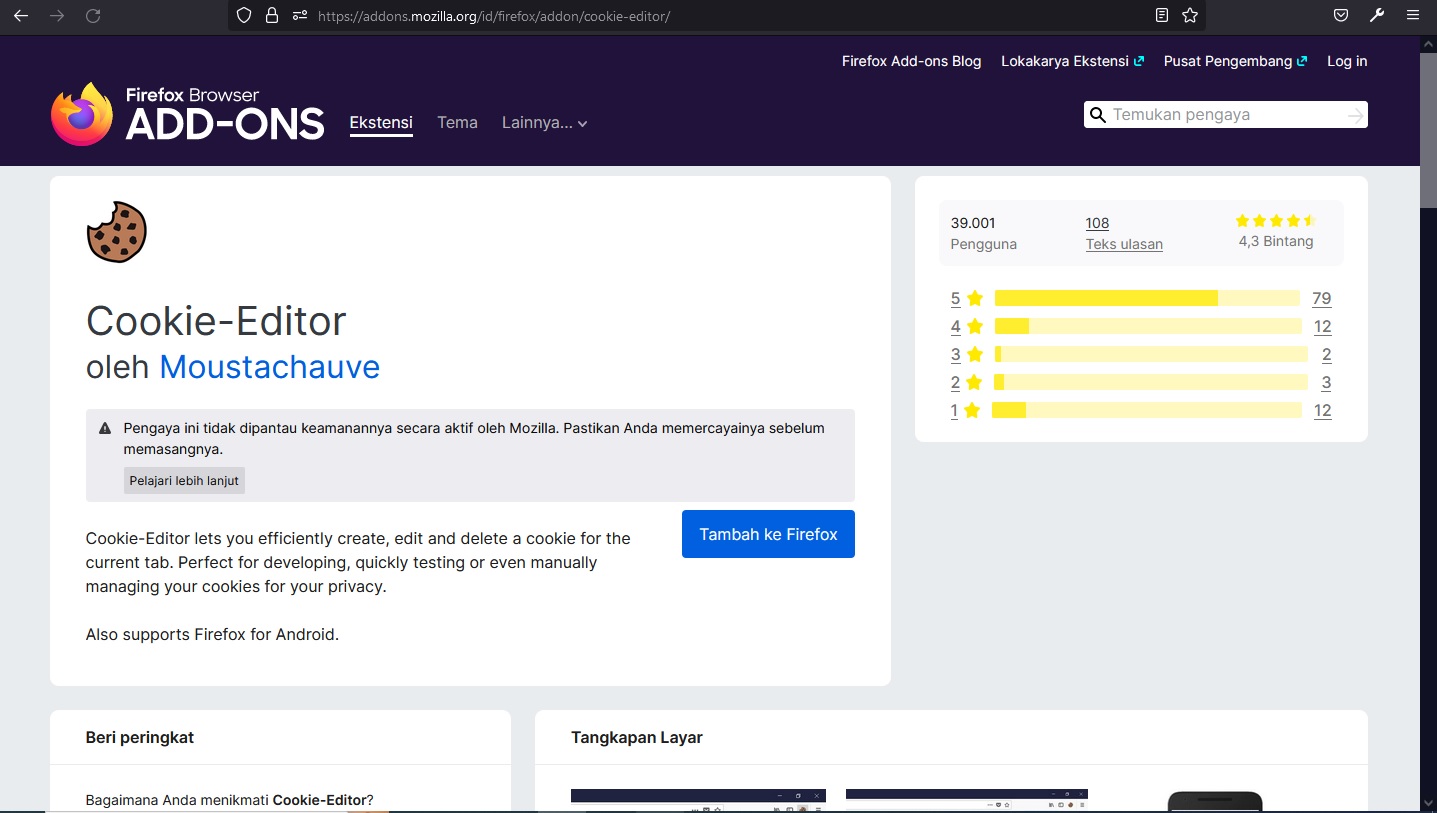The image size is (1437, 813).
Task: Reload the page with the refresh icon
Action: [x=93, y=16]
